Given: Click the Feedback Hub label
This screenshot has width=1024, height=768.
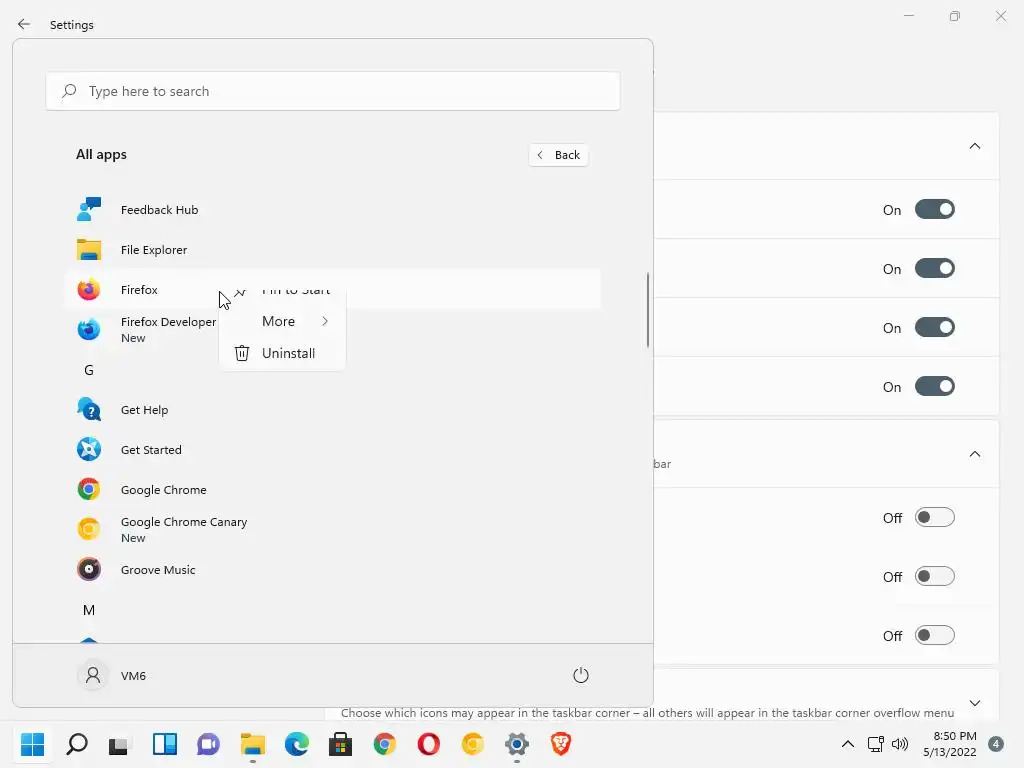Looking at the screenshot, I should 159,210.
